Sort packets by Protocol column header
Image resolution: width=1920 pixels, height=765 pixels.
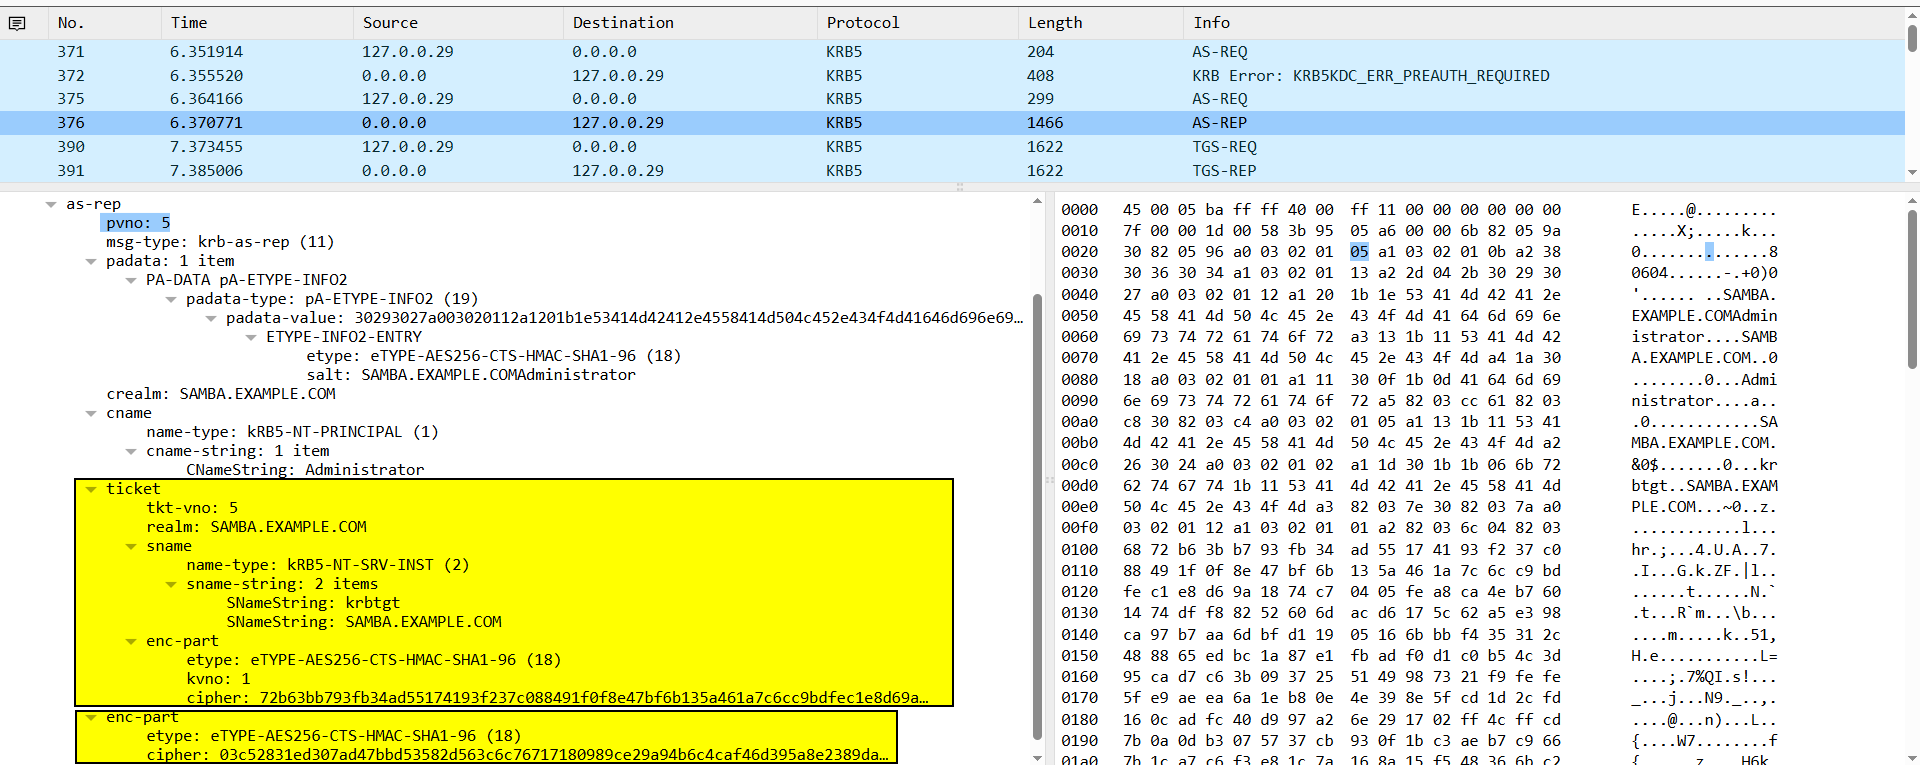point(862,23)
